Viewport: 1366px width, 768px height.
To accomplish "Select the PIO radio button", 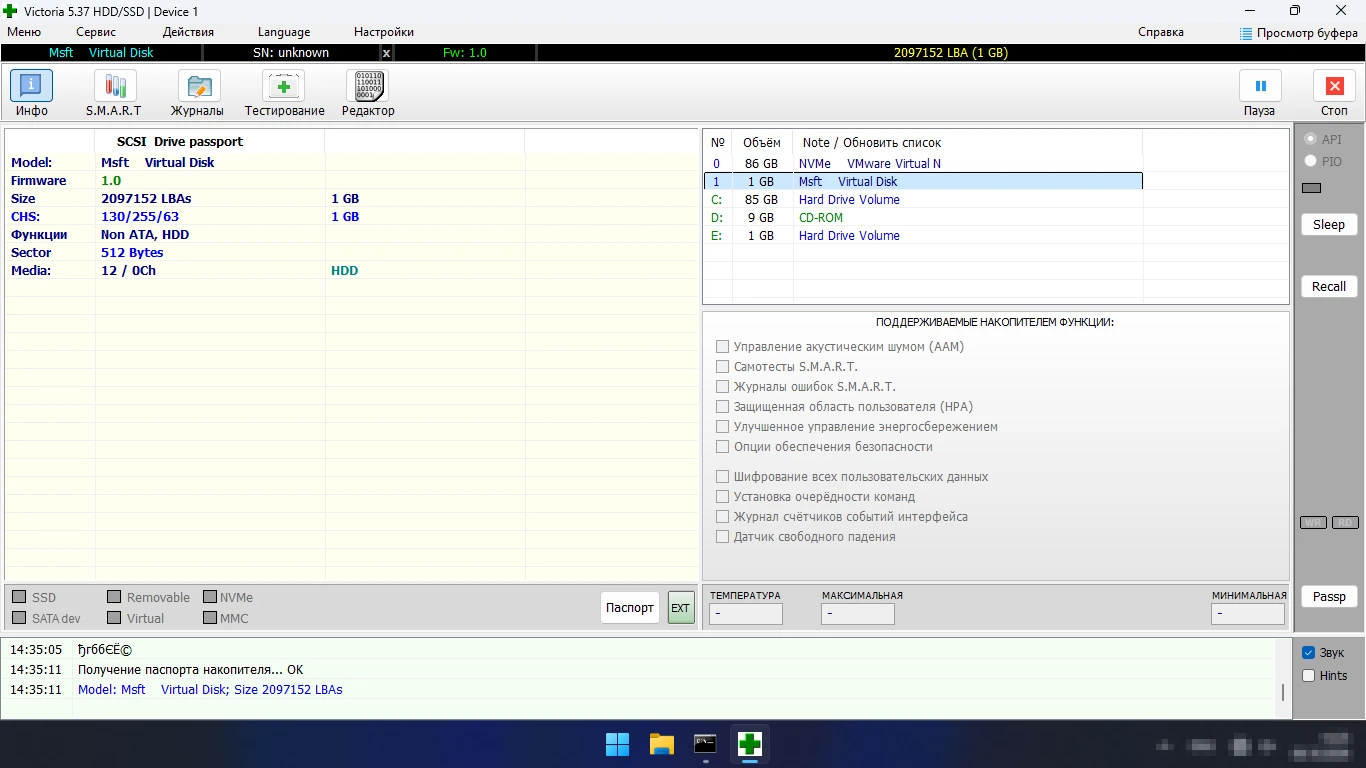I will click(x=1310, y=161).
